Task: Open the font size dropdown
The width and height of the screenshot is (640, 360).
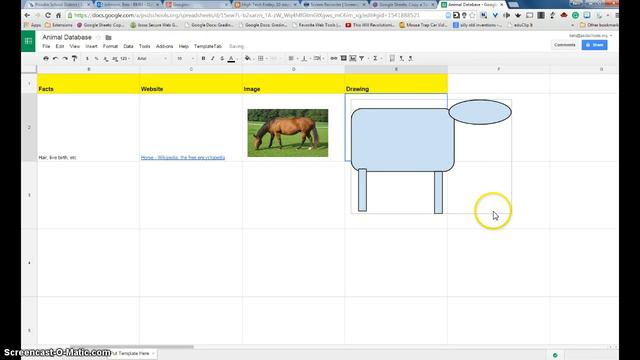Action: coord(185,58)
